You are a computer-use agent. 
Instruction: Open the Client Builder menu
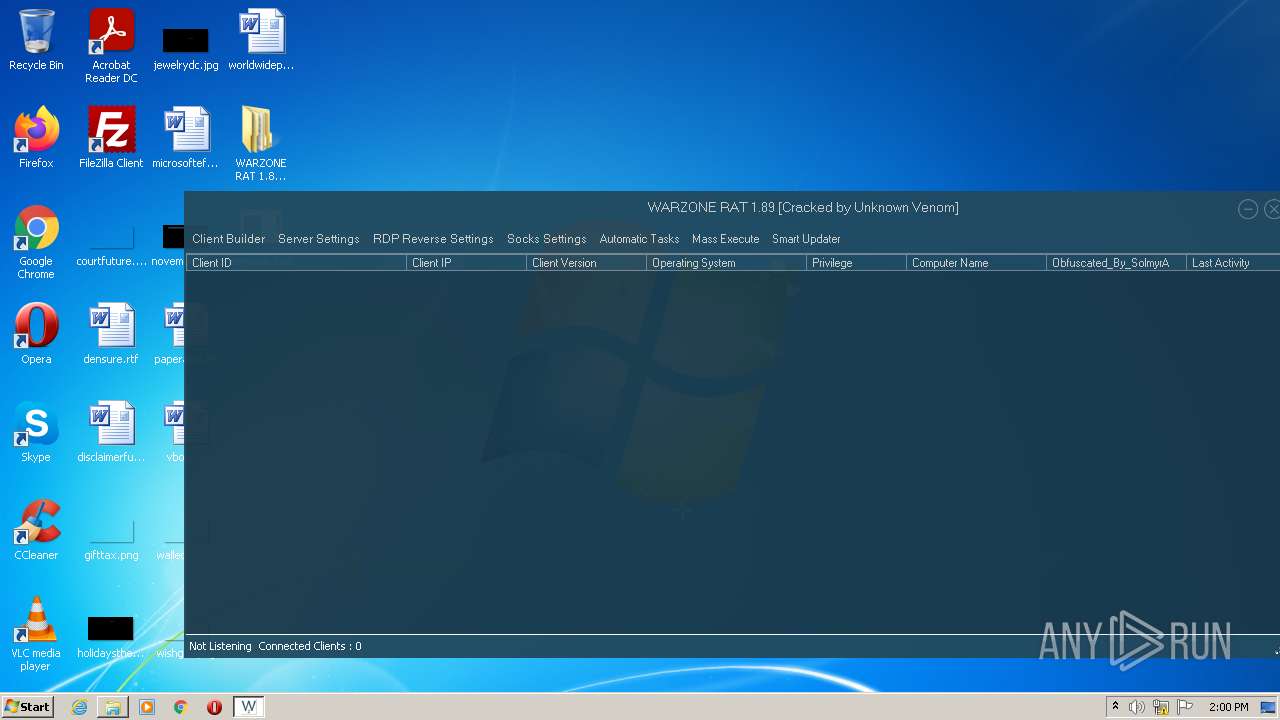pos(228,239)
